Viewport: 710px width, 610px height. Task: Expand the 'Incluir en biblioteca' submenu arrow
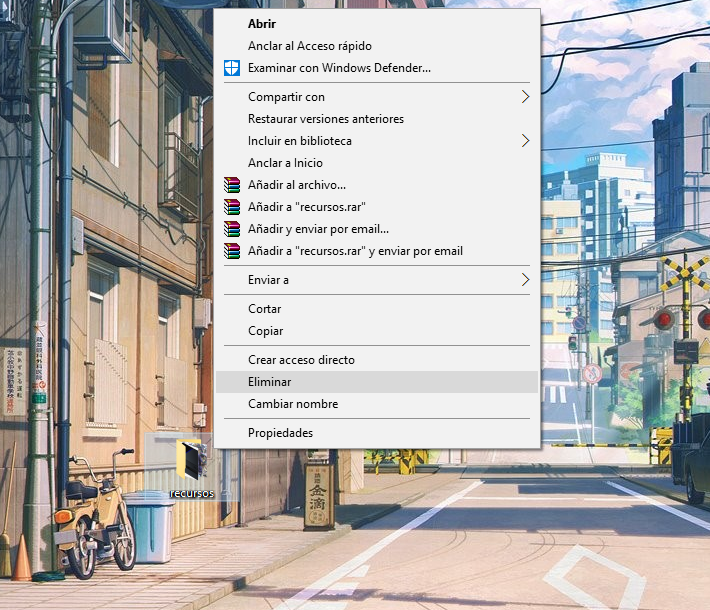(525, 140)
